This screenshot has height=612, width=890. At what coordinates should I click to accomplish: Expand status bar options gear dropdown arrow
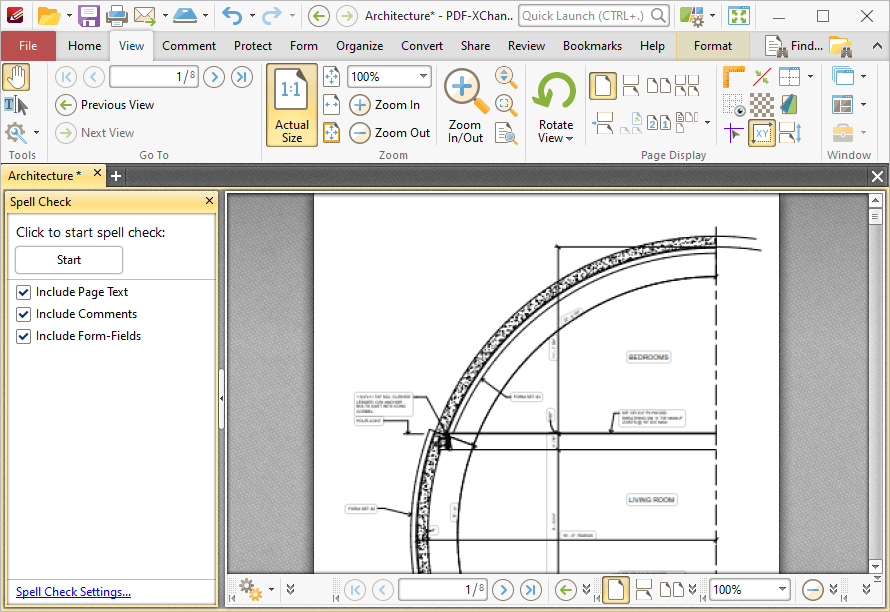point(271,589)
